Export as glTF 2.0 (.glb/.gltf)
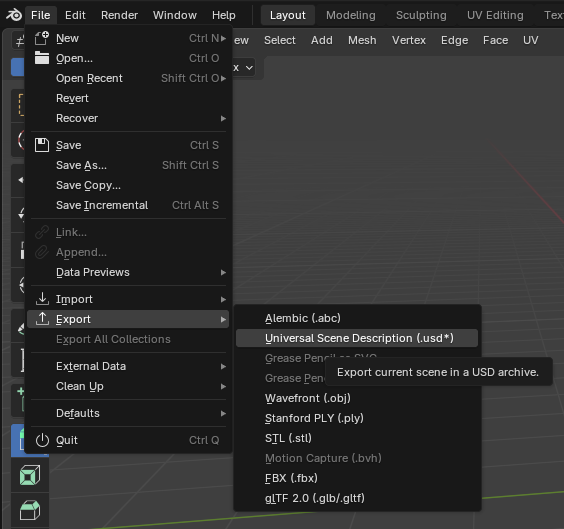564x529 pixels. [357, 498]
